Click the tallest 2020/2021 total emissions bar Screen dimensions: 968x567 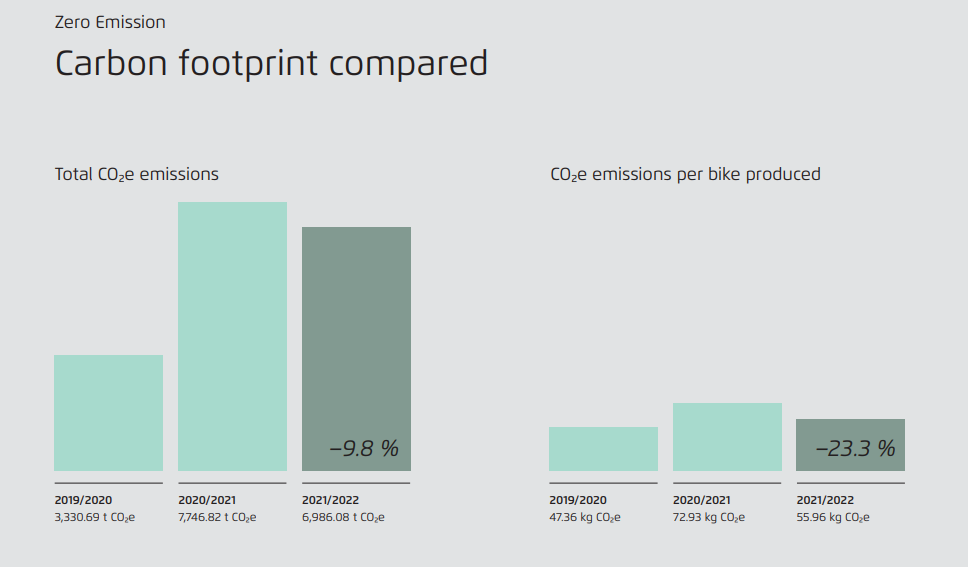point(232,336)
